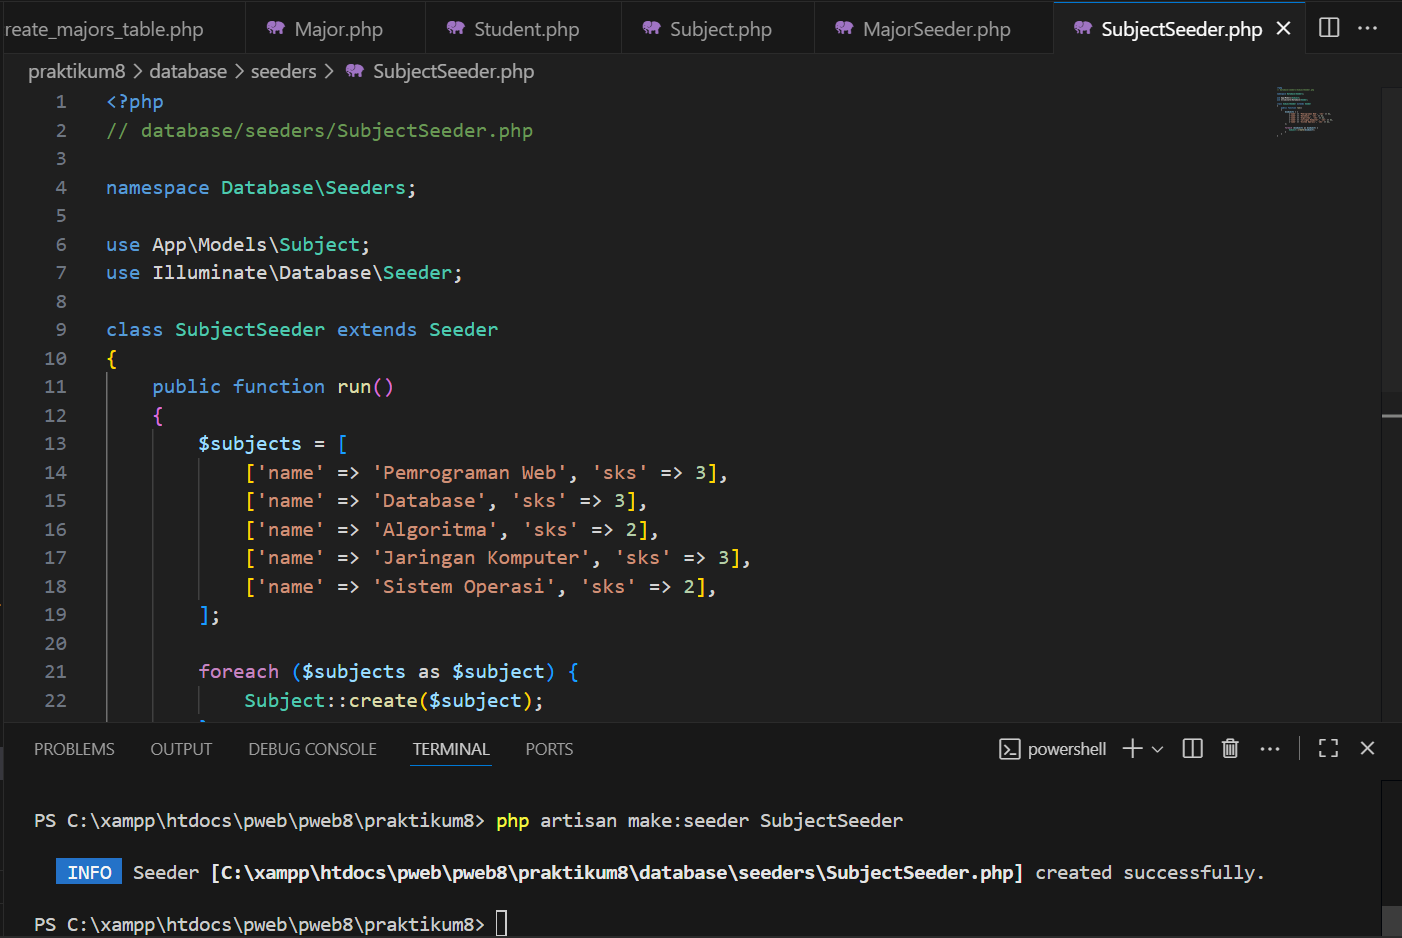The image size is (1402, 938).
Task: Click the PHP elephant icon on Student.php tab
Action: [456, 28]
